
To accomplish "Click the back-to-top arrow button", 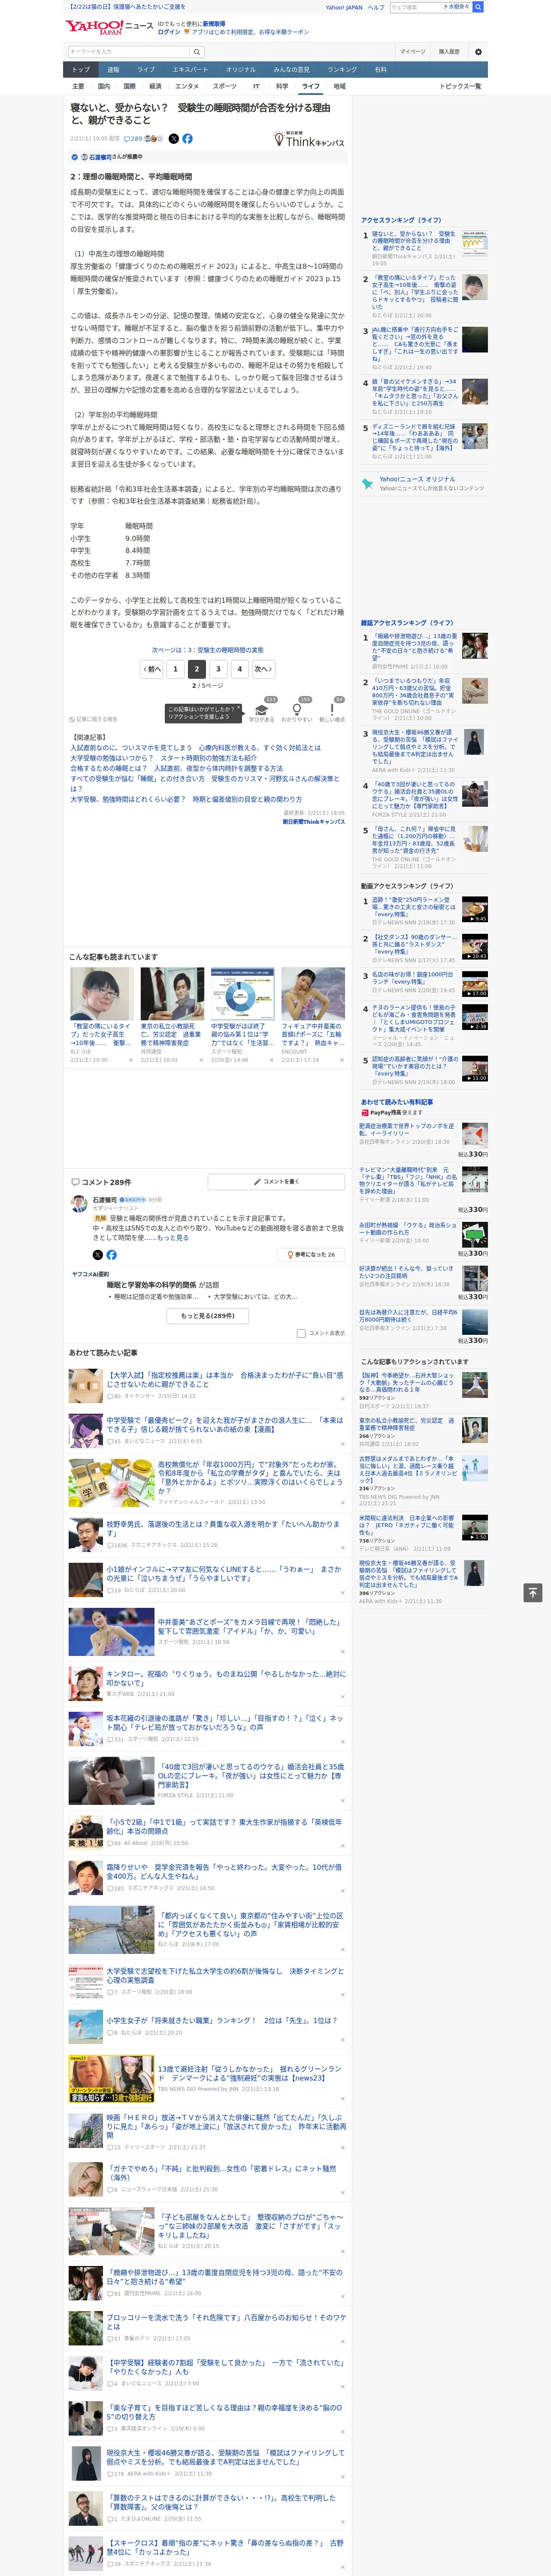I will [533, 1593].
